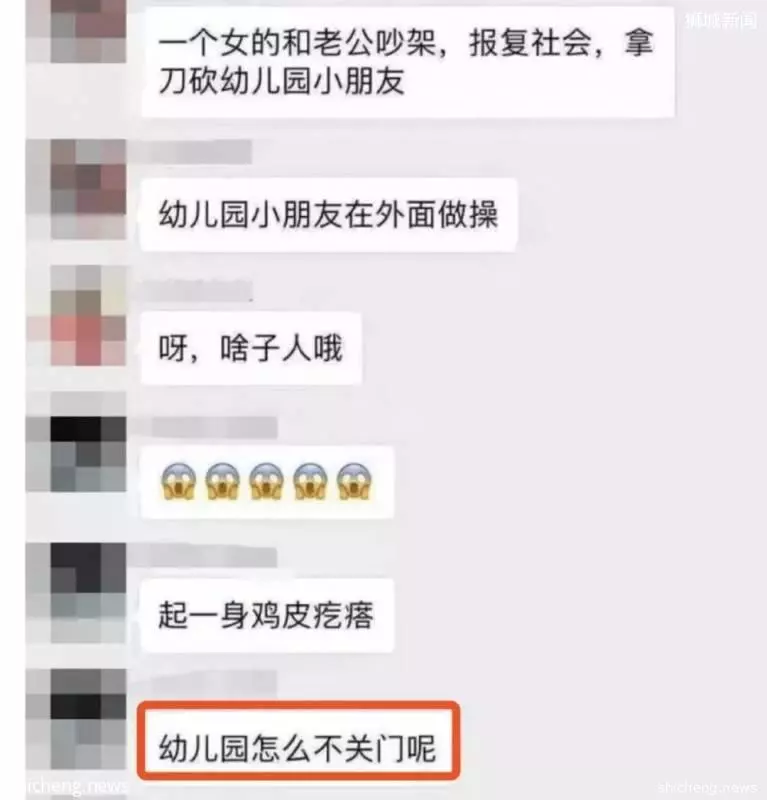The width and height of the screenshot is (767, 800).
Task: Tap the 幼儿园小朋友在外面做操 message bubble
Action: coord(329,215)
